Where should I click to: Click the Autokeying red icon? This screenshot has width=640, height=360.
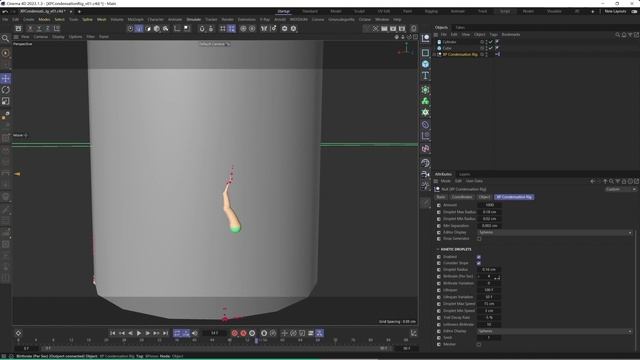point(243,333)
